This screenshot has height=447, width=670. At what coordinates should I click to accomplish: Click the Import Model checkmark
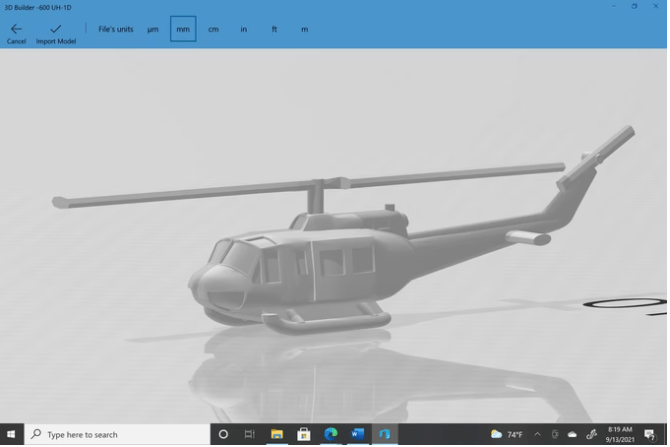56,32
